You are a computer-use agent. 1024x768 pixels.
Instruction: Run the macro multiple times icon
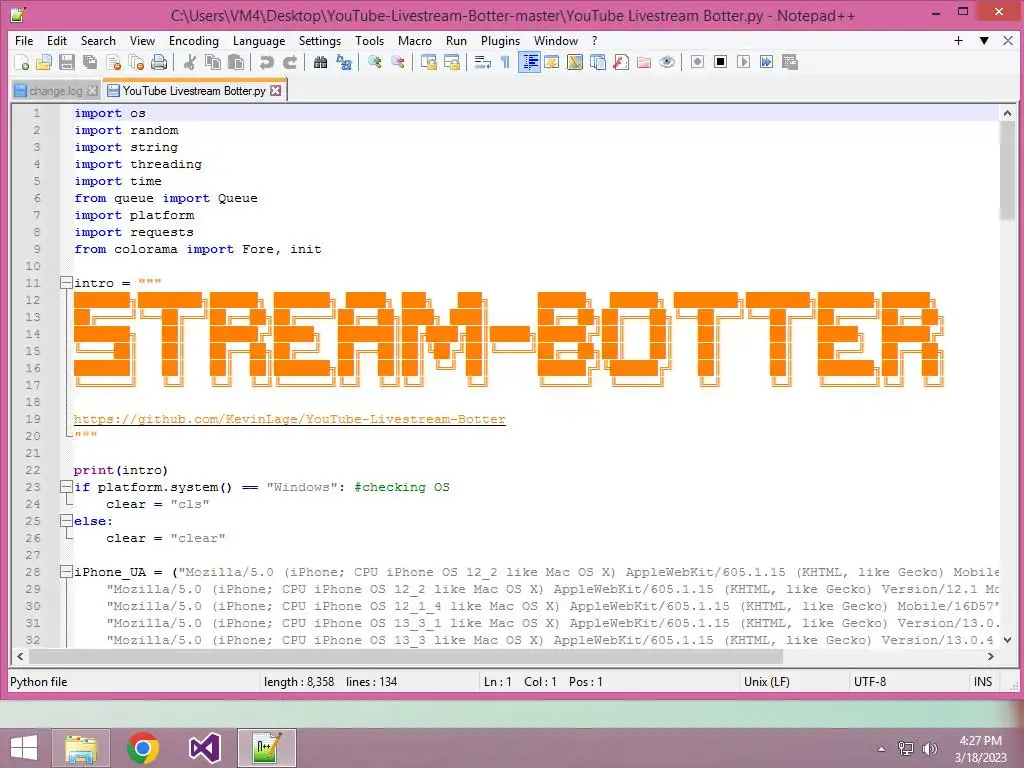[x=766, y=62]
